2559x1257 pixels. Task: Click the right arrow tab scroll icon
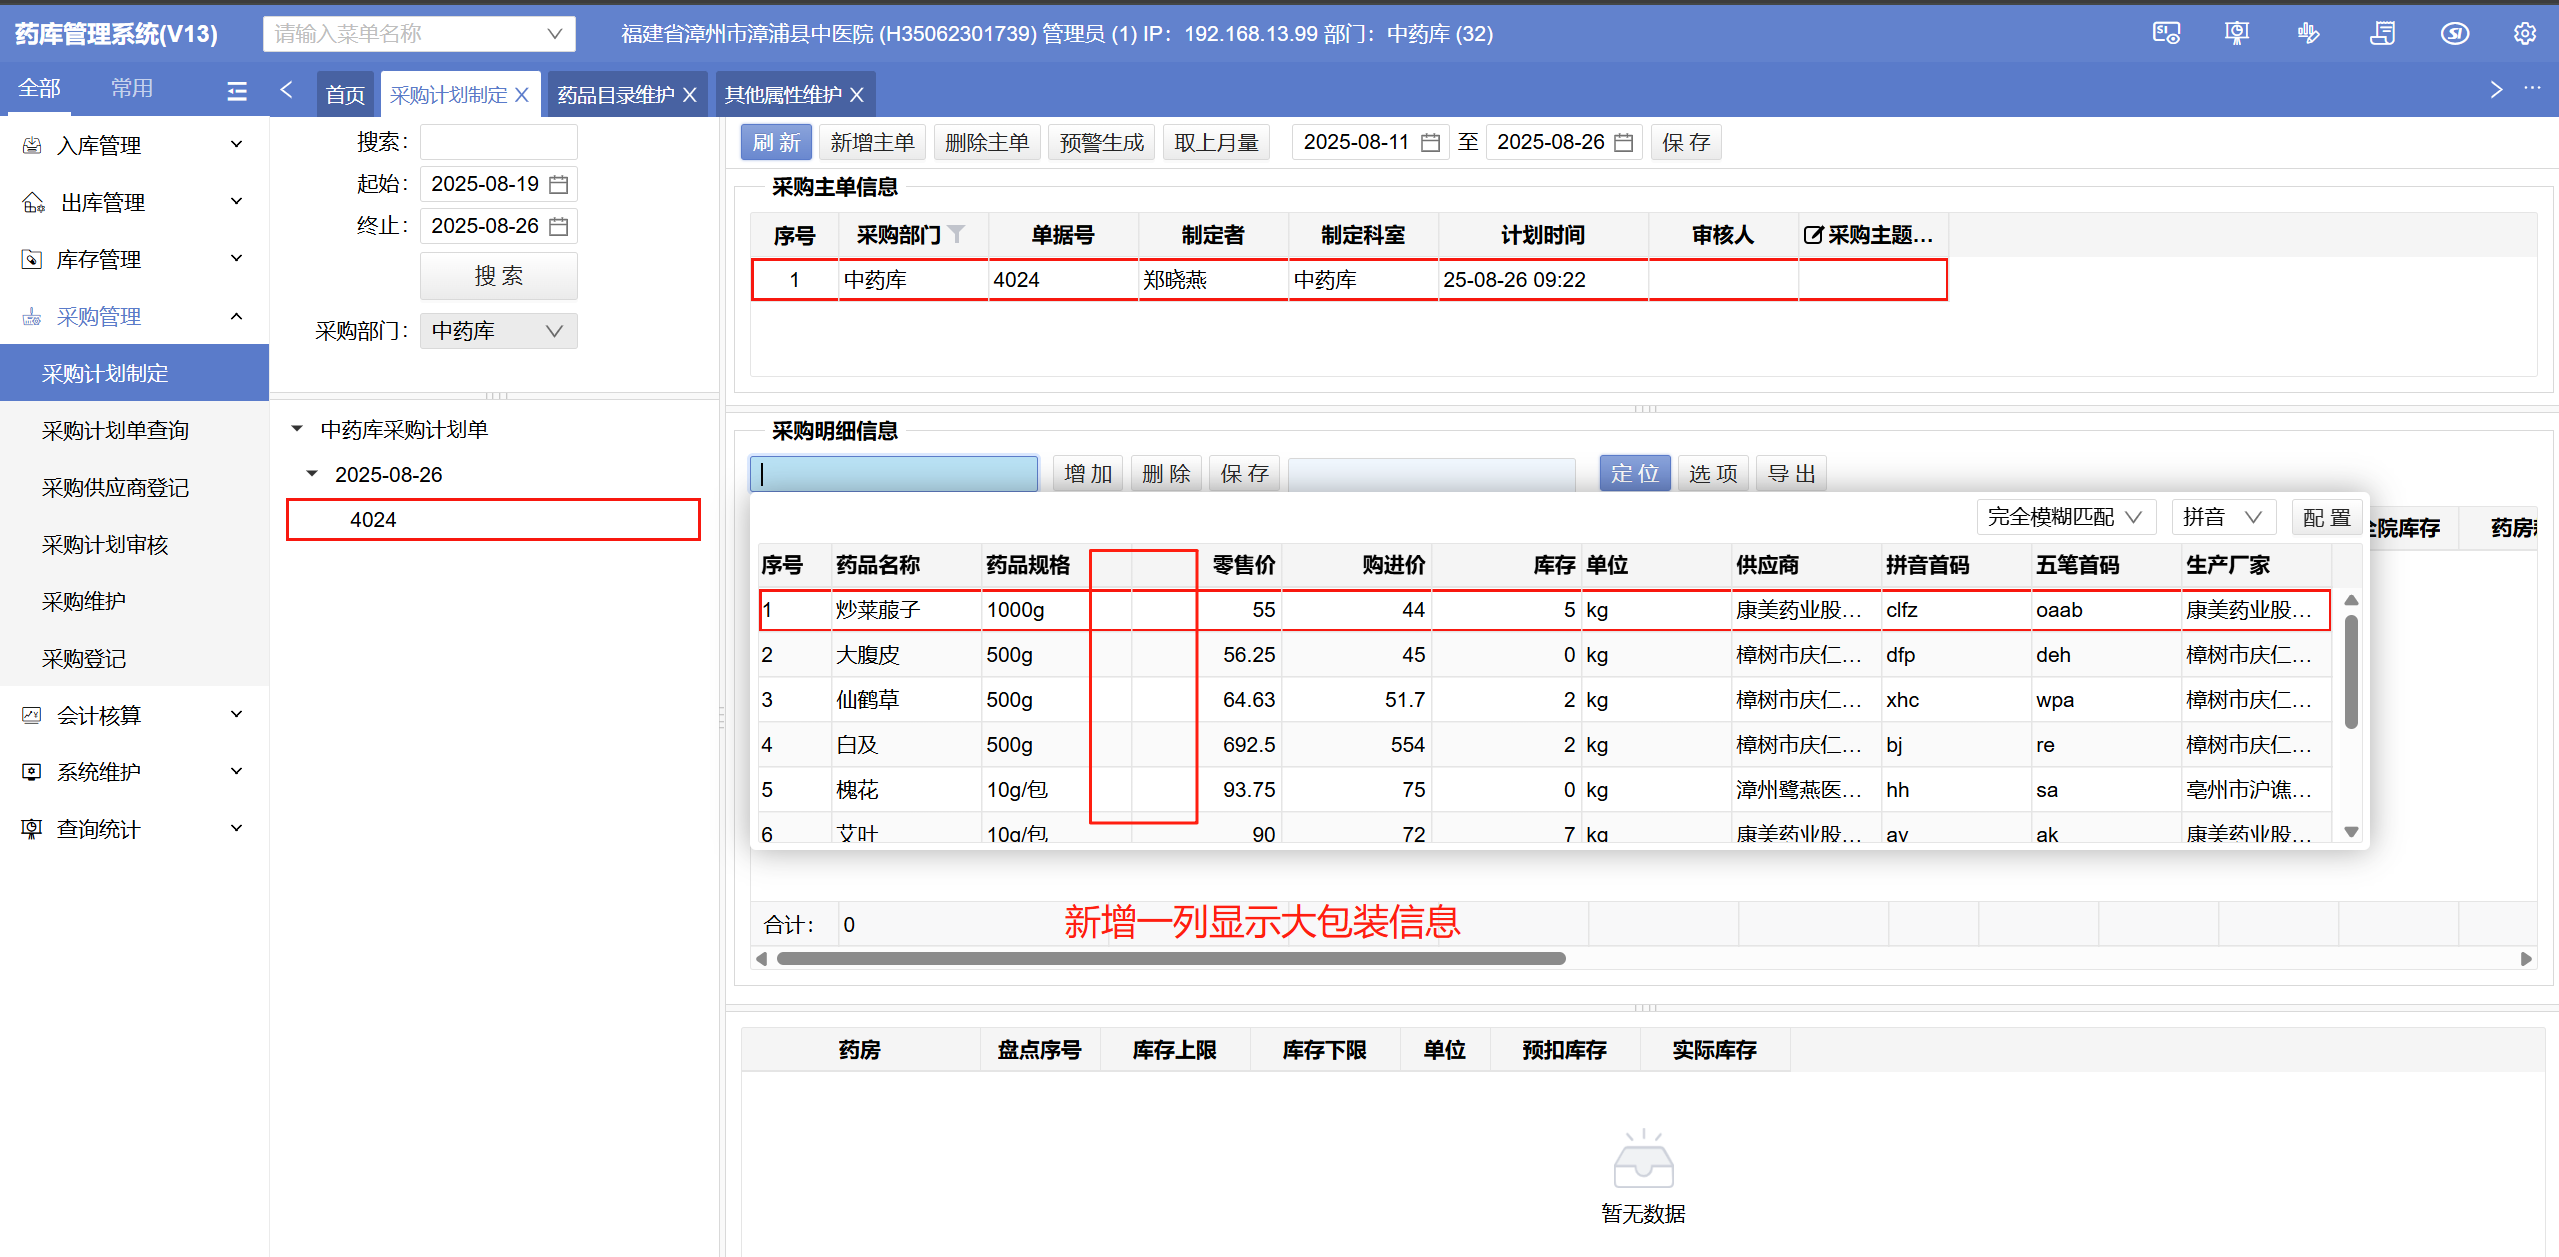[2495, 90]
